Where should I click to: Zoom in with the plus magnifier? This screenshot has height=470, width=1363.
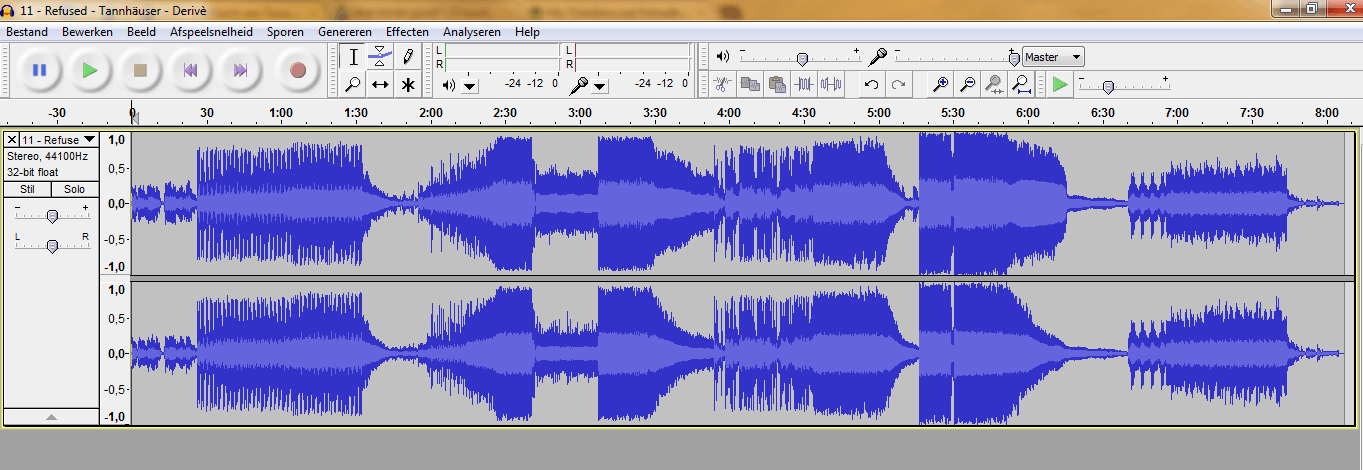click(939, 85)
